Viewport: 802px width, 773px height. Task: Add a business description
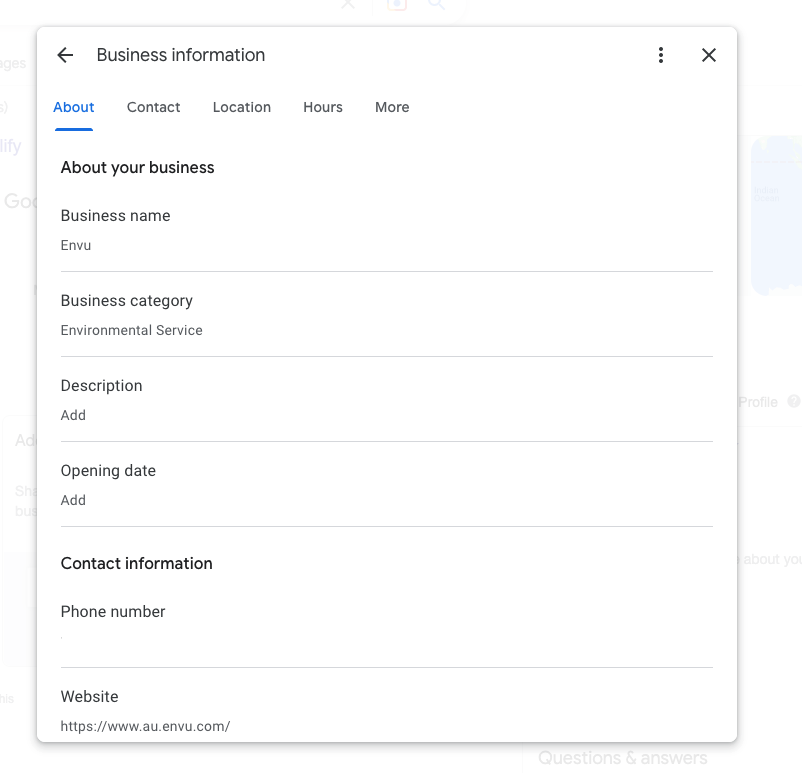click(x=73, y=415)
